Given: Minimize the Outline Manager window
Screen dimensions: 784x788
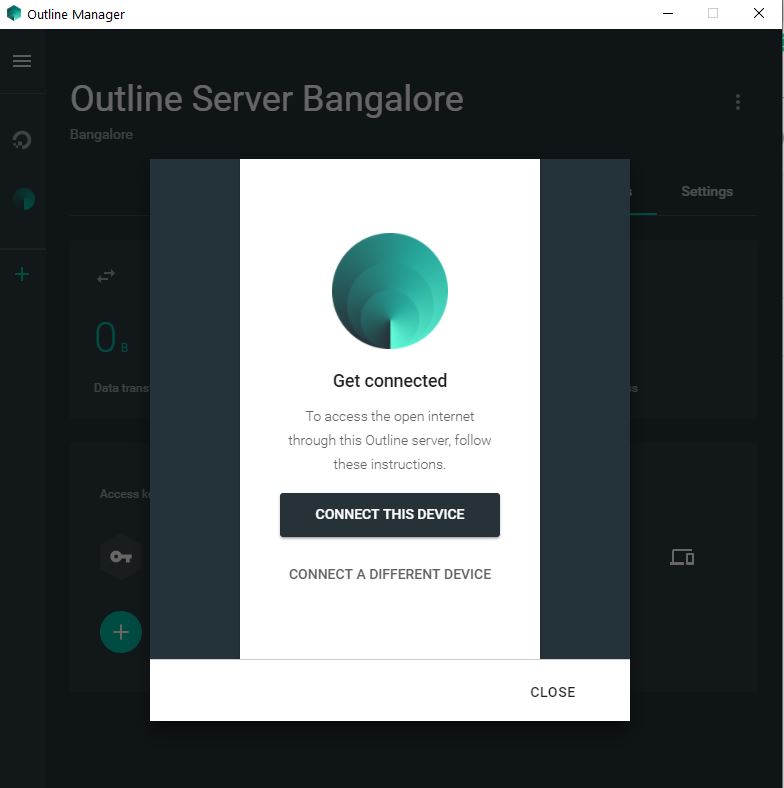Looking at the screenshot, I should point(668,14).
